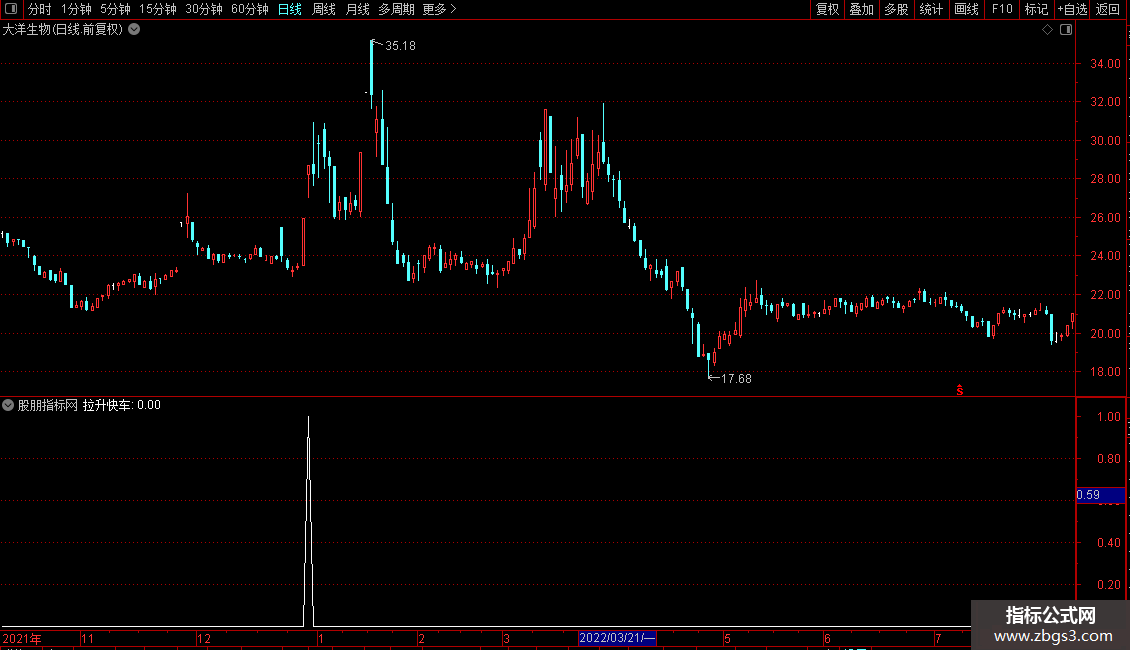1130x650 pixels.
Task: Activate the 画线 drawing tool
Action: [966, 9]
